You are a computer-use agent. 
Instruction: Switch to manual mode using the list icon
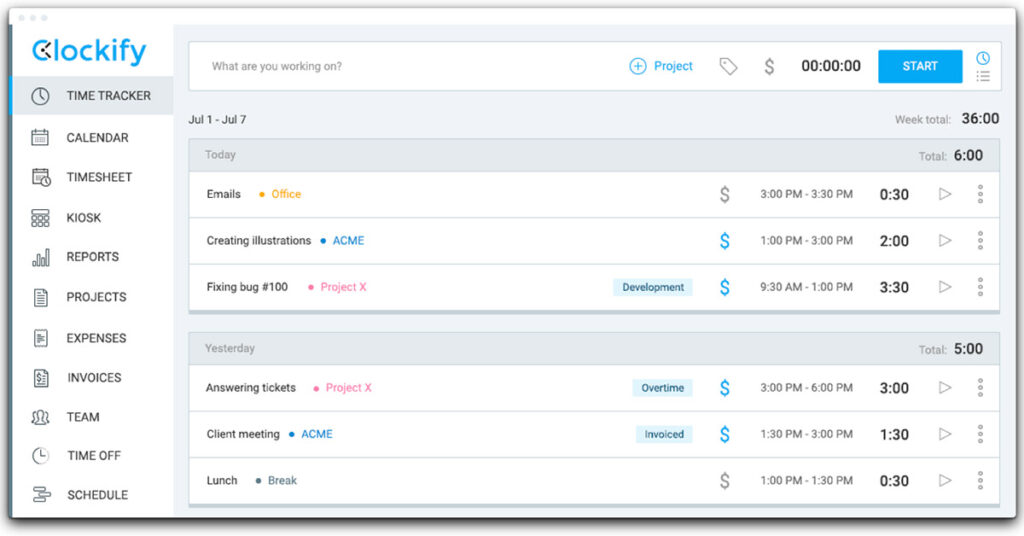983,76
